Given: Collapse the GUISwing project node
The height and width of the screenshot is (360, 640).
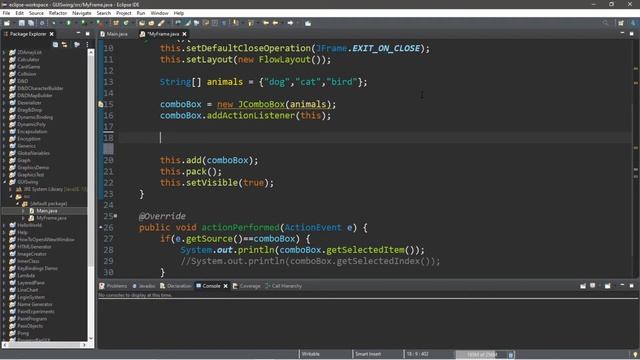Looking at the screenshot, I should (4, 182).
